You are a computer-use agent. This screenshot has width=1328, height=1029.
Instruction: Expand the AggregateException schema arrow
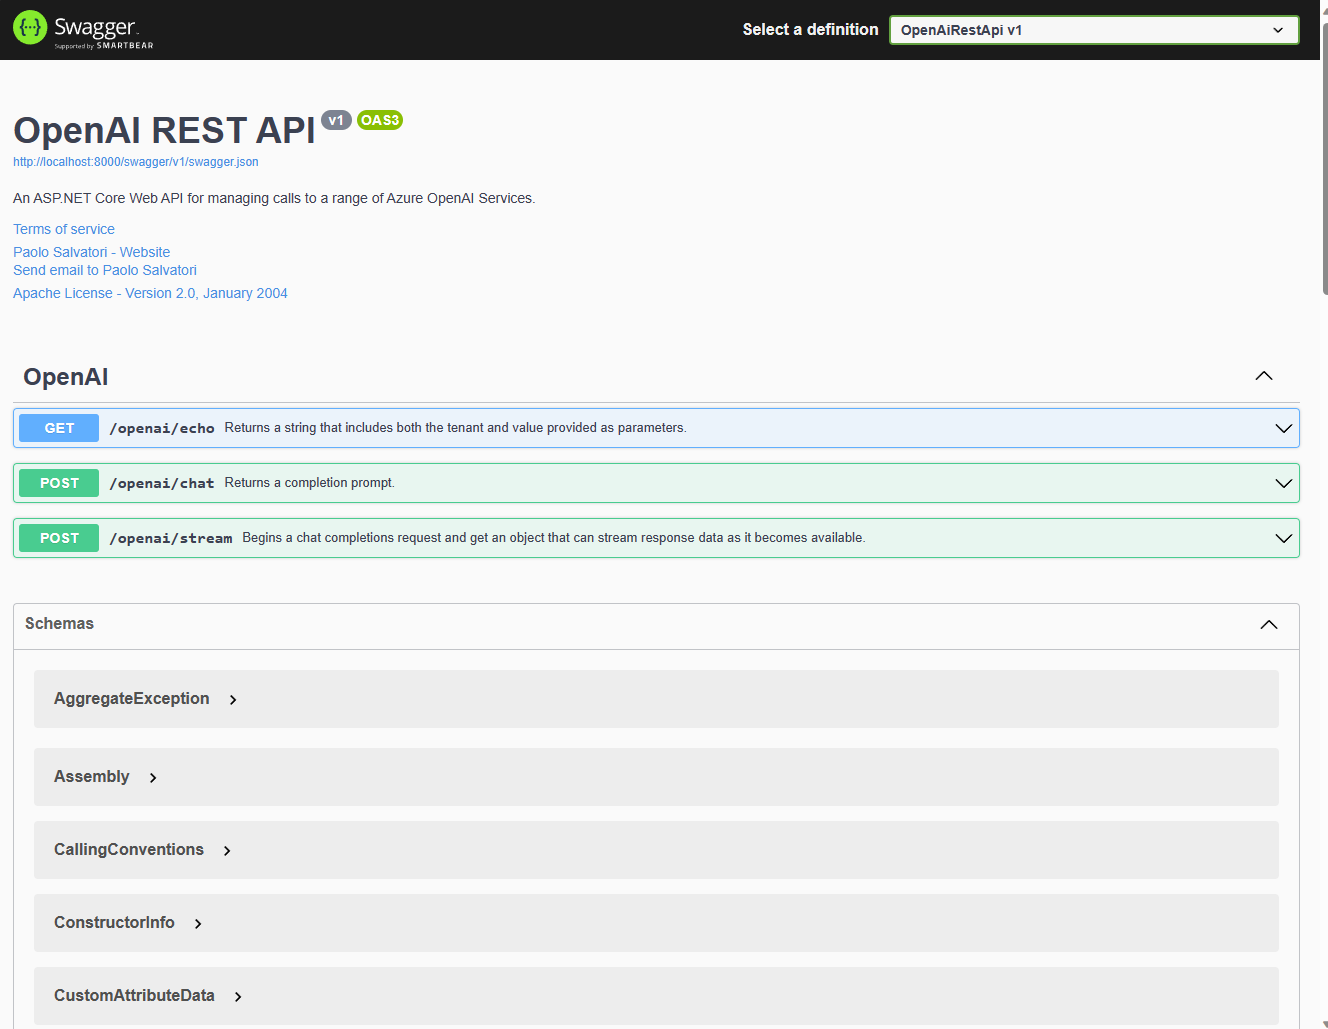click(x=233, y=700)
